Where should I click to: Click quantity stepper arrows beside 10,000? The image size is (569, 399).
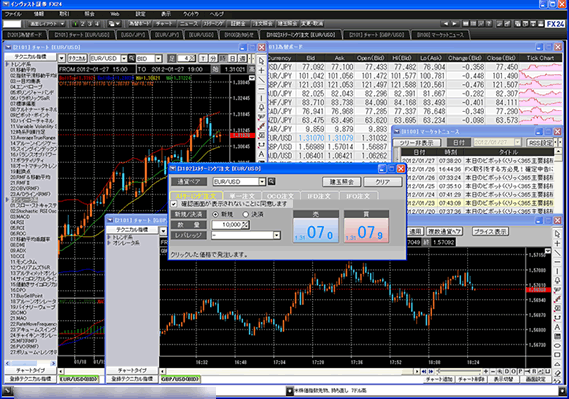point(246,225)
